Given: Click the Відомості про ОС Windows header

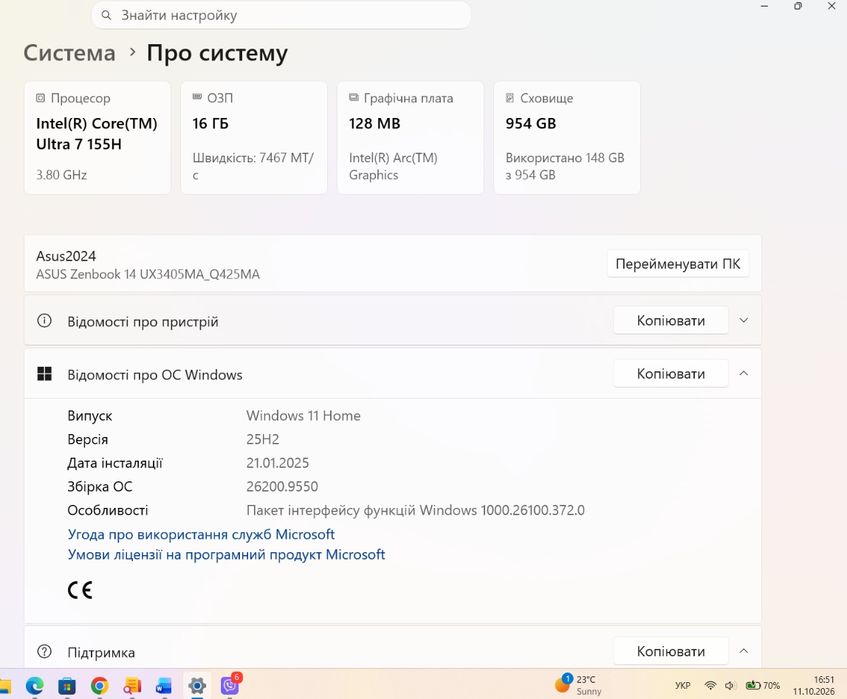Looking at the screenshot, I should point(393,374).
